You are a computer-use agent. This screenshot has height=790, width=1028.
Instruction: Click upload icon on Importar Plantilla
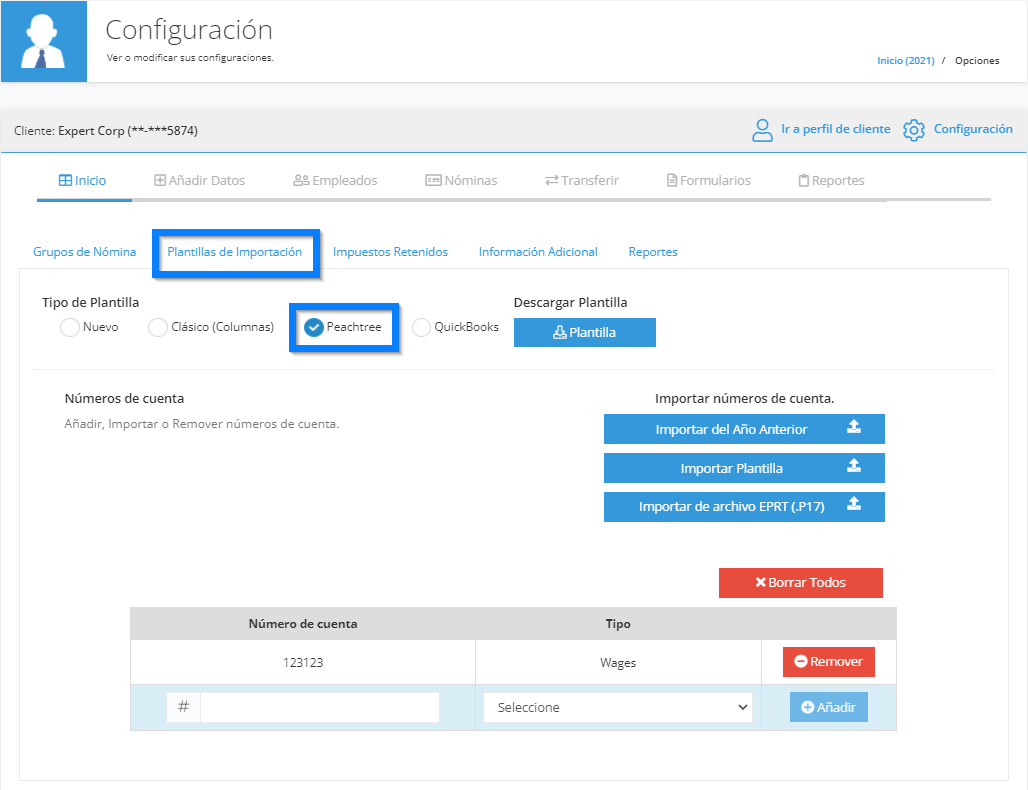point(854,466)
